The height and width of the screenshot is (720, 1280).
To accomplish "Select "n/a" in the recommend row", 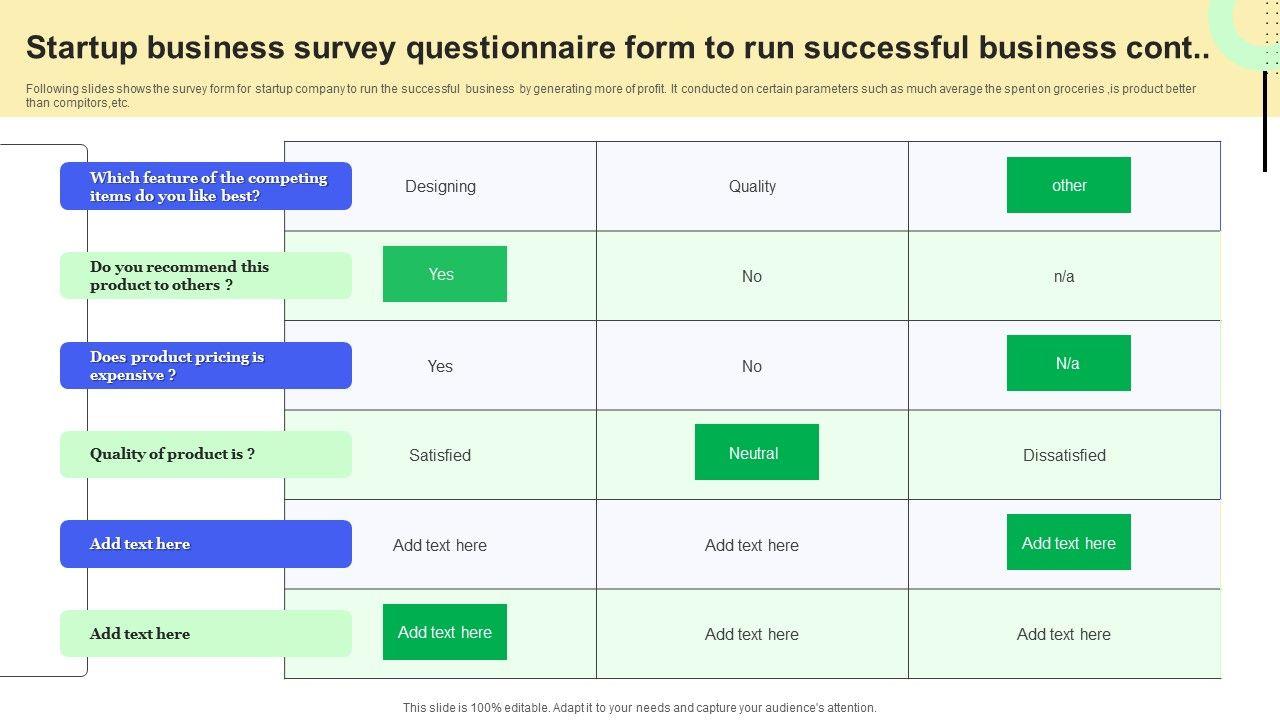I will coord(1064,276).
